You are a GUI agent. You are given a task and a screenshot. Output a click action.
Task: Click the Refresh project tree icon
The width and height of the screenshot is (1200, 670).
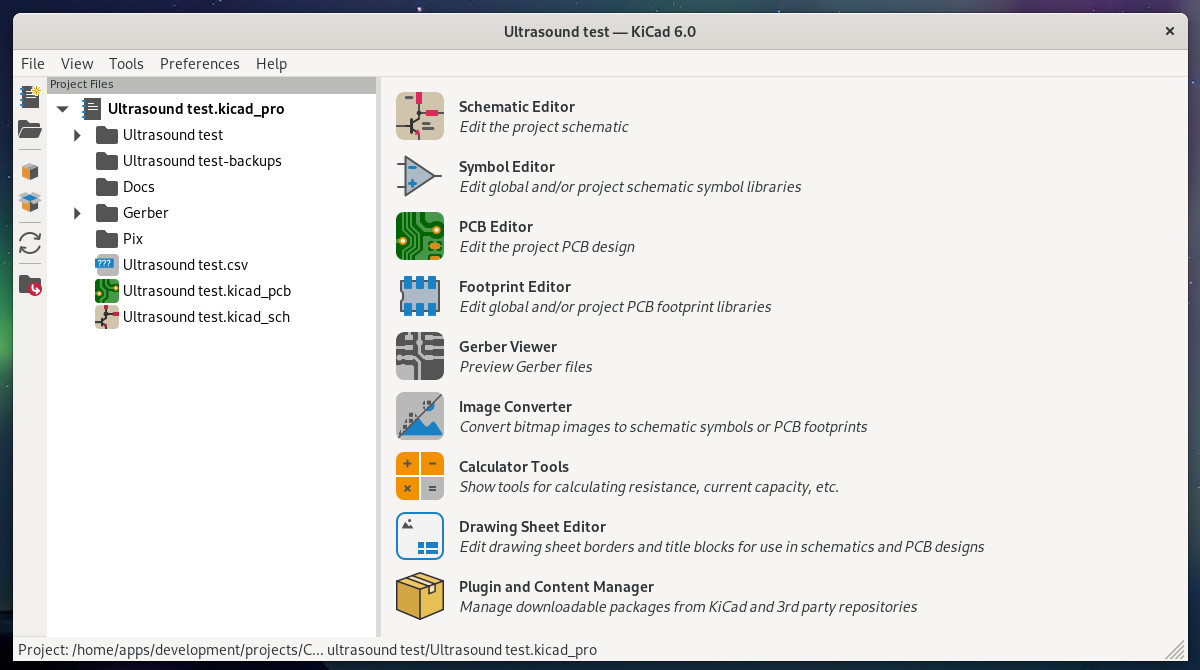30,243
